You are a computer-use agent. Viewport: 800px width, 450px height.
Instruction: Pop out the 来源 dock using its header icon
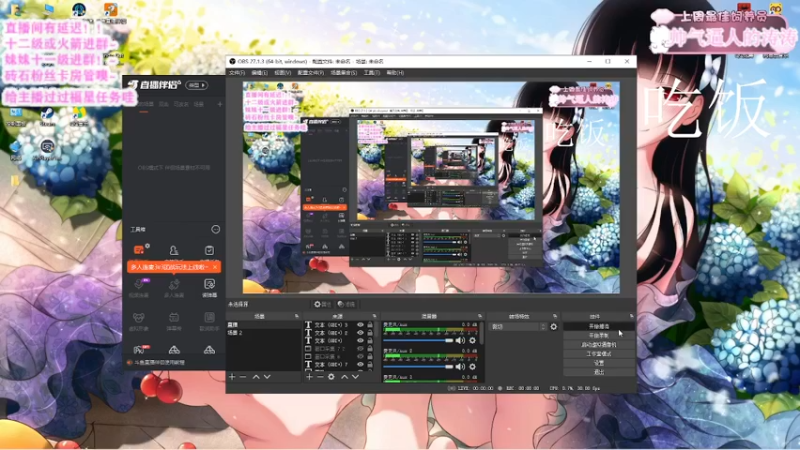tap(374, 316)
